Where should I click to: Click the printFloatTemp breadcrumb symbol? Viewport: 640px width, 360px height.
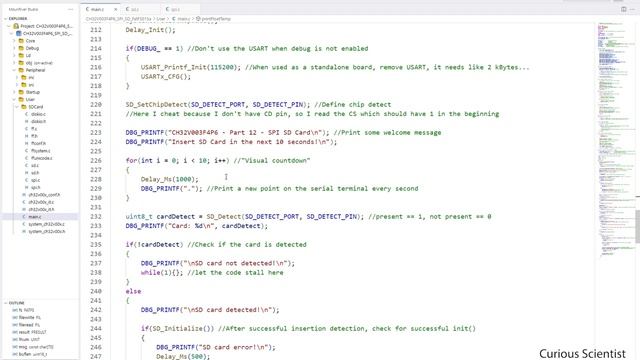pyautogui.click(x=213, y=19)
